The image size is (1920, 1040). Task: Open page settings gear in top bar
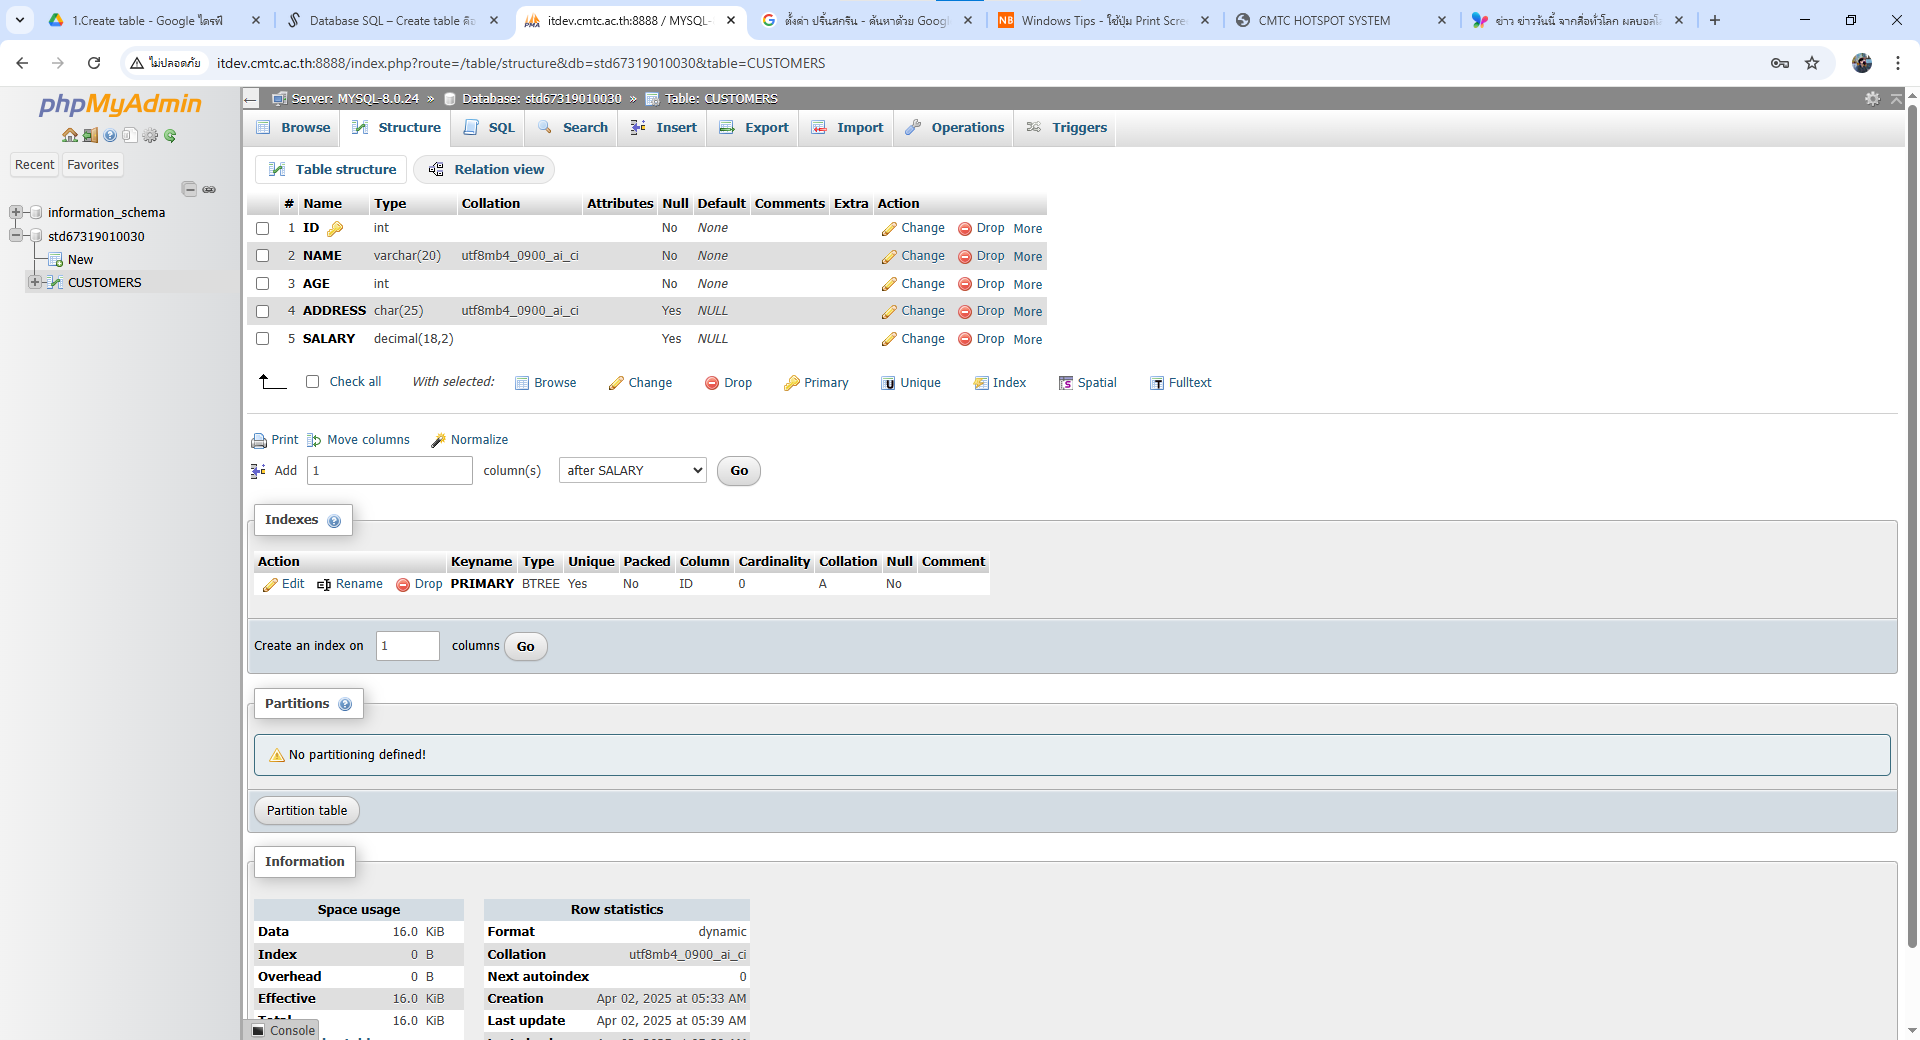coord(1872,98)
